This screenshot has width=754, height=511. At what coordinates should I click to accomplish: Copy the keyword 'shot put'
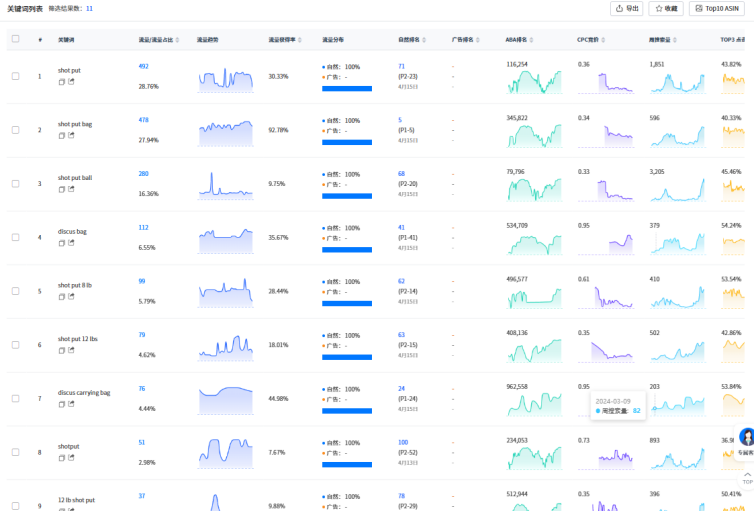pyautogui.click(x=62, y=82)
